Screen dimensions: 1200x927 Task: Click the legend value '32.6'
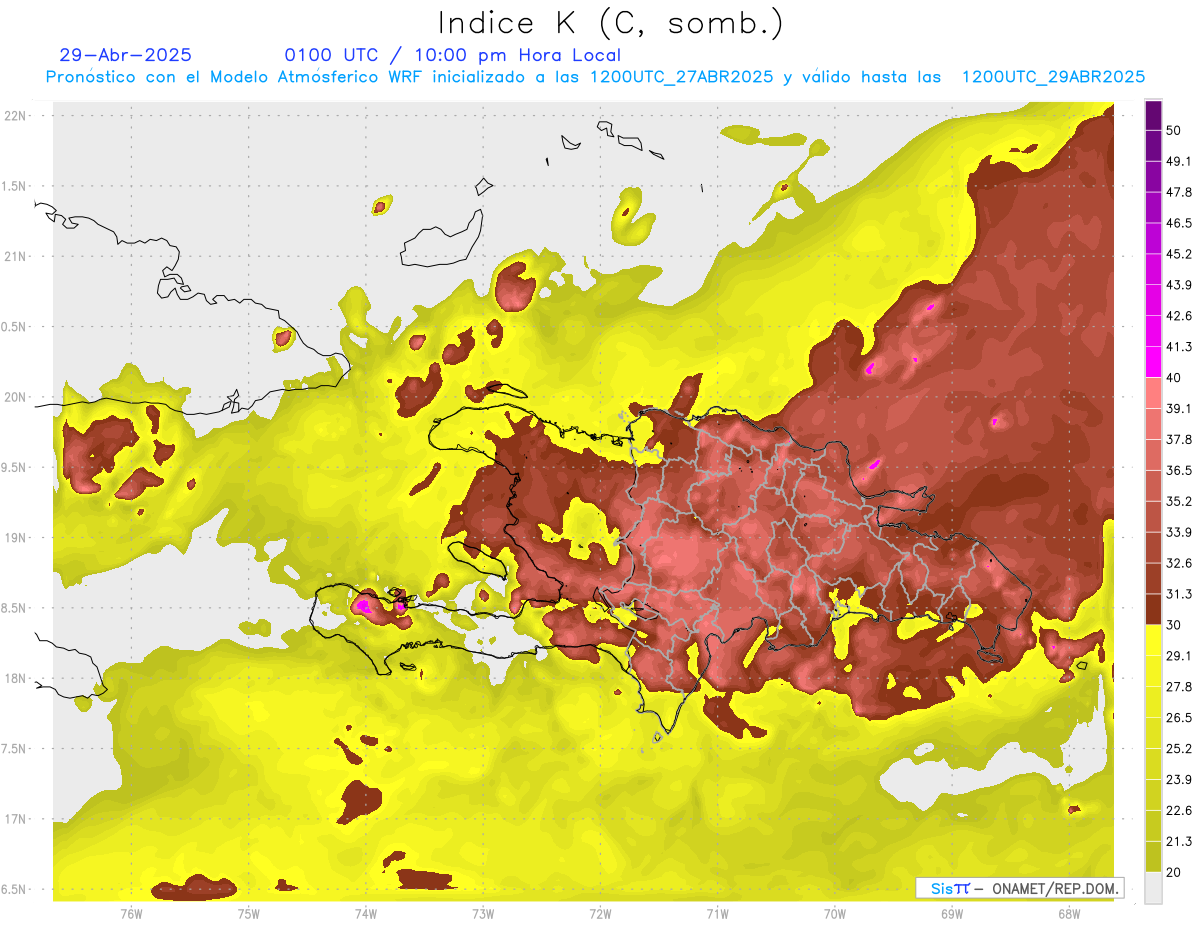(x=1179, y=563)
